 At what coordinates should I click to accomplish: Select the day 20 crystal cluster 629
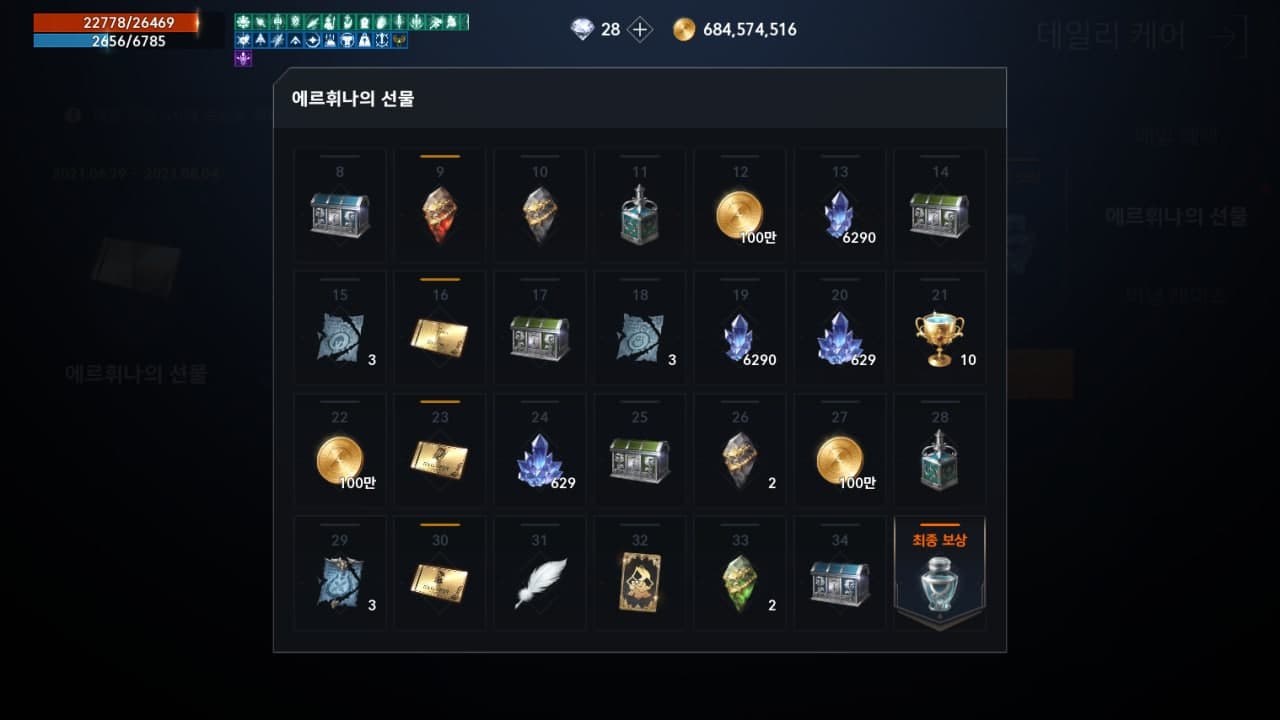click(840, 328)
